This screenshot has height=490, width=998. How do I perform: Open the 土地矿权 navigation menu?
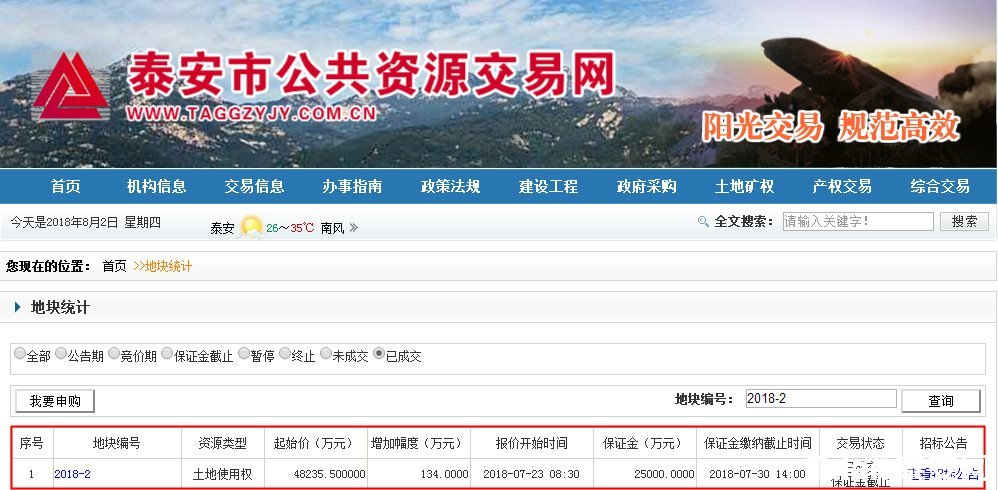coord(744,186)
